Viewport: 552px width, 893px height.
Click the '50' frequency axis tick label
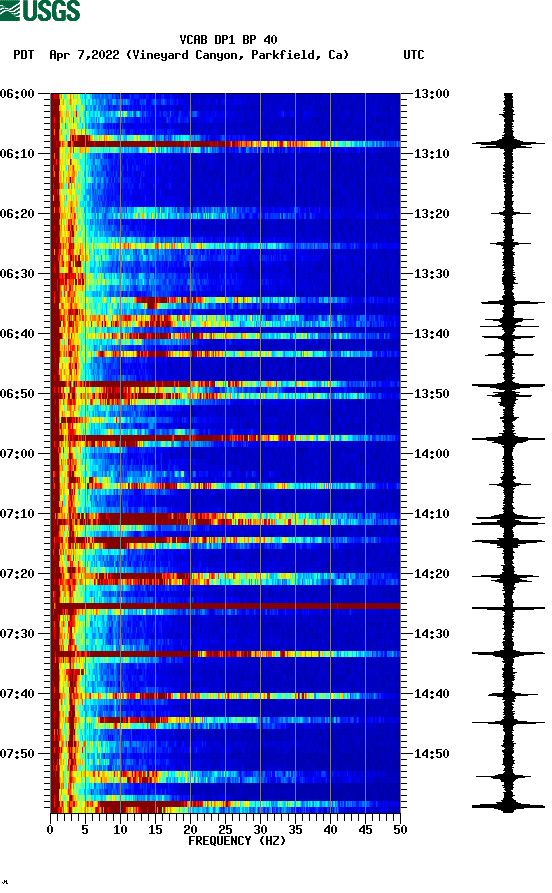(400, 830)
